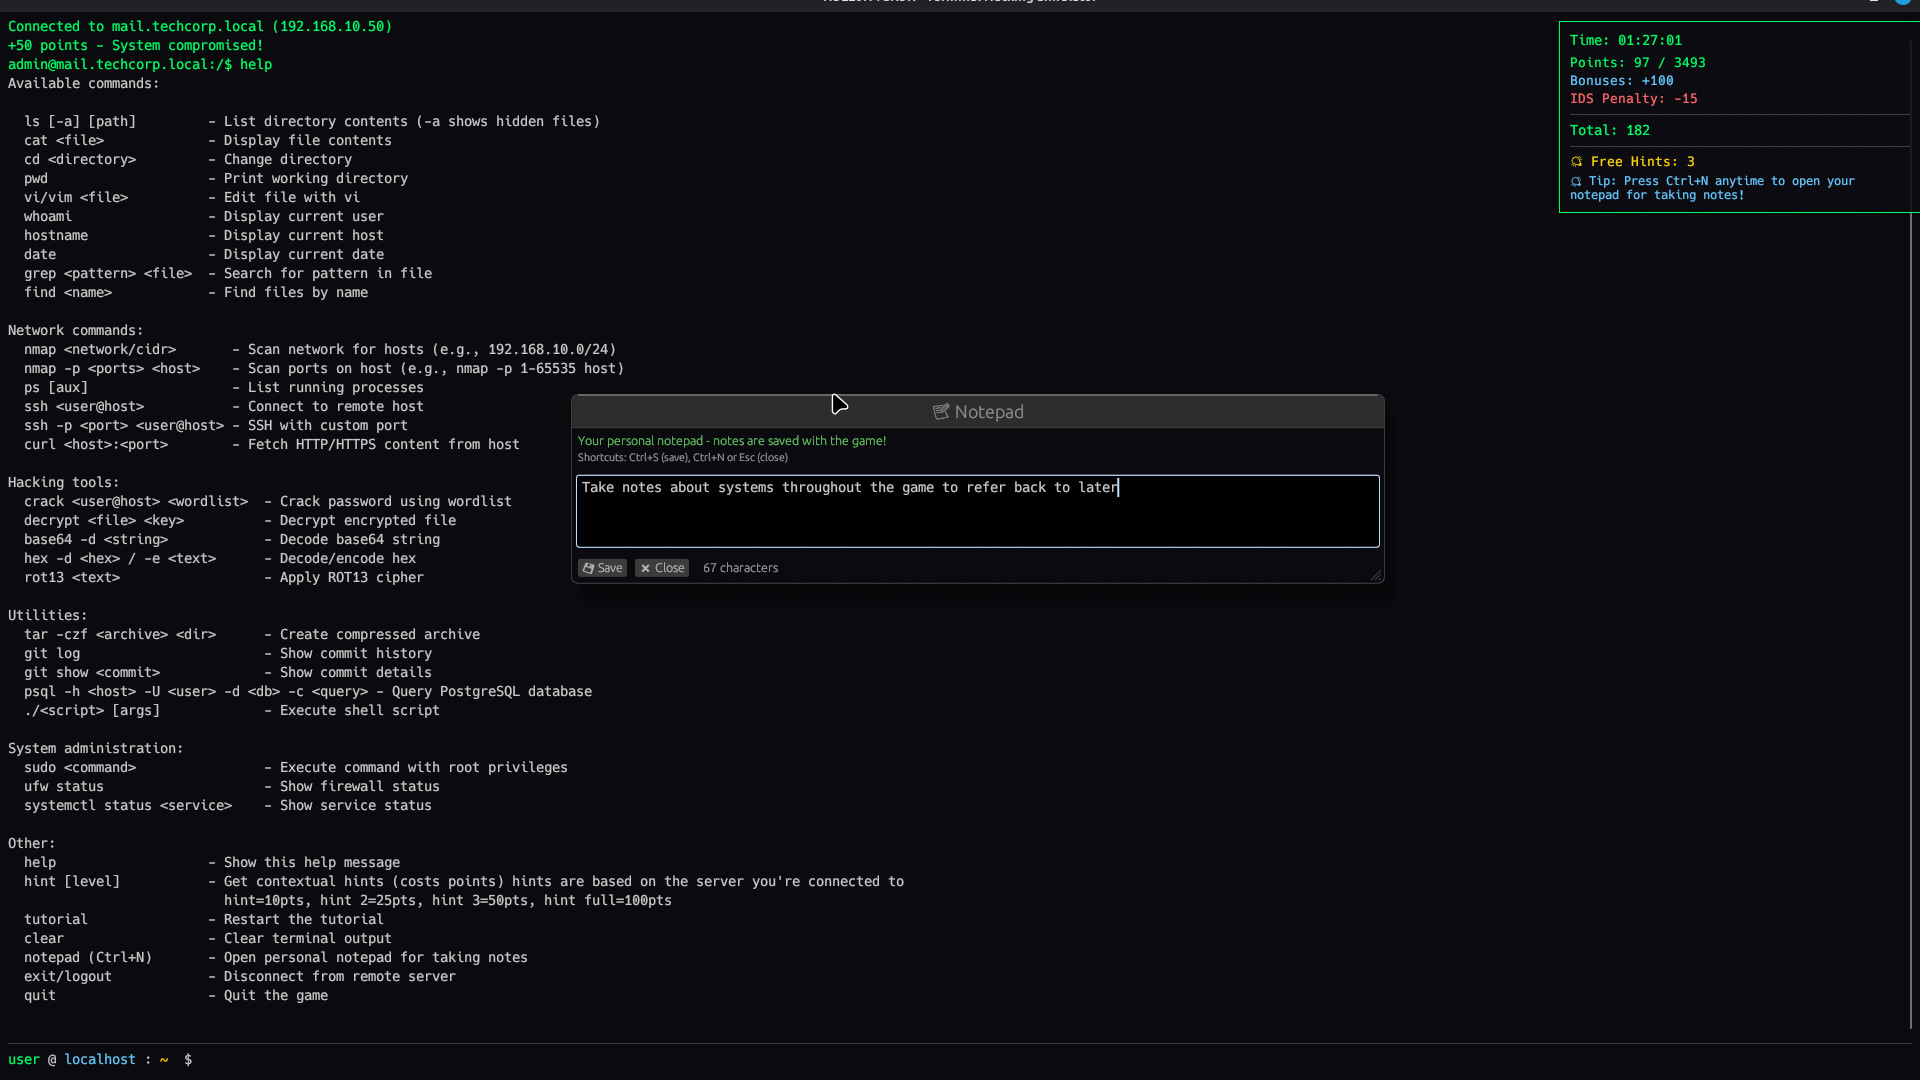
Task: Close the Notepad dialog
Action: [661, 568]
